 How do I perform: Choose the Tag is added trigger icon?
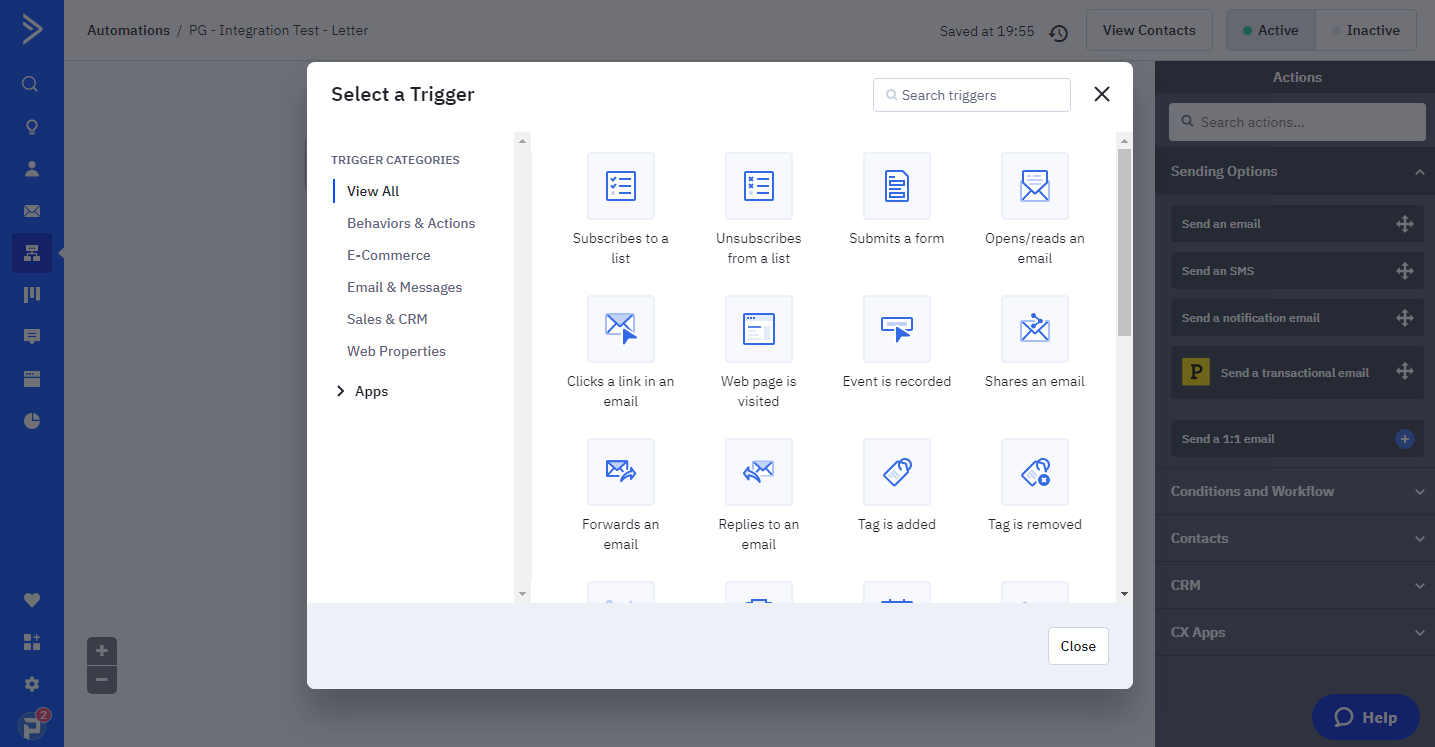pos(896,472)
